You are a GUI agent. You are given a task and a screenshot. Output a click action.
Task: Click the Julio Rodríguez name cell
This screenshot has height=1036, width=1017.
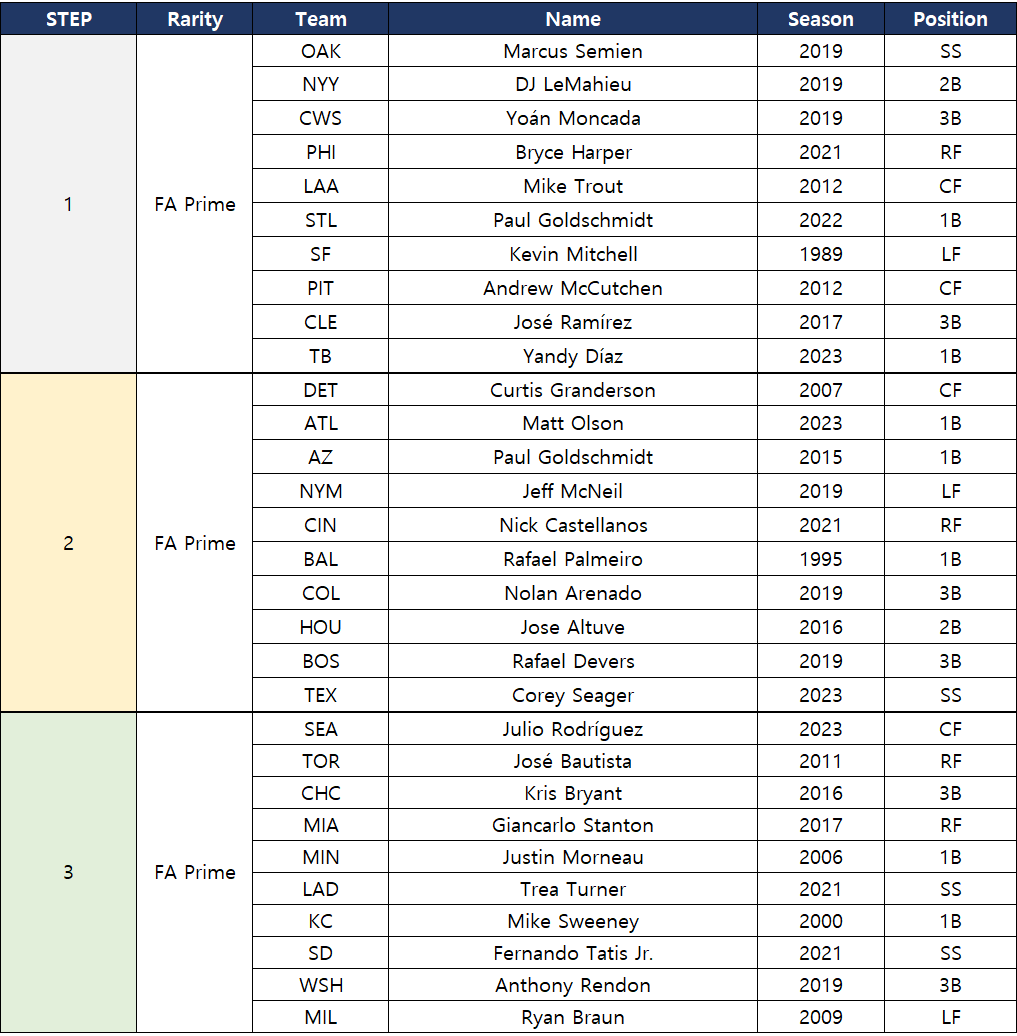(573, 729)
